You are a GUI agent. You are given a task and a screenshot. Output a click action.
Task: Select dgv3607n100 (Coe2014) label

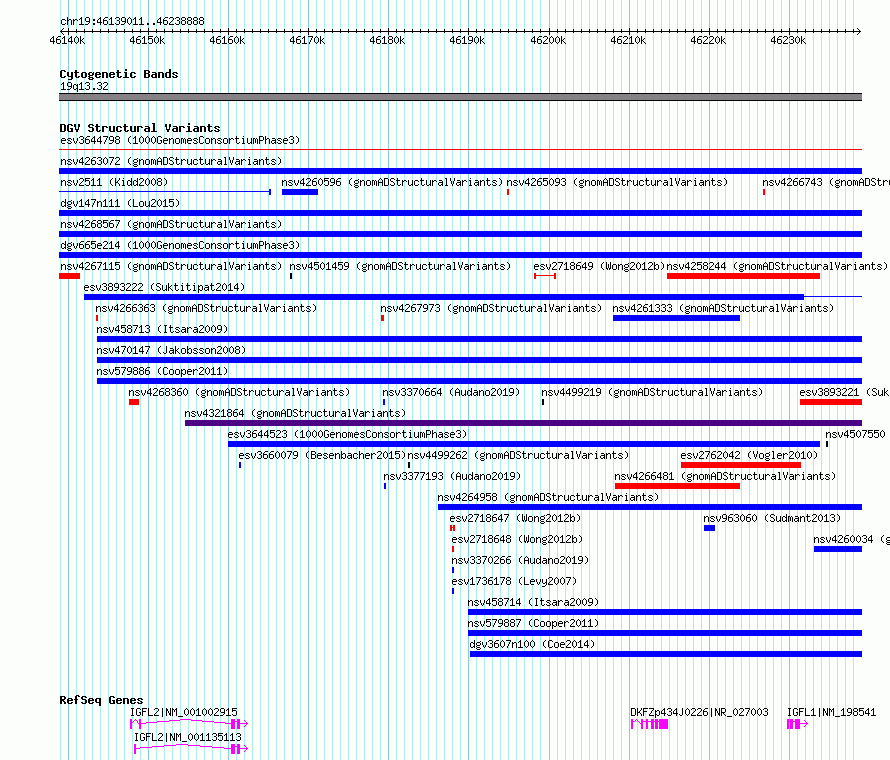(532, 644)
